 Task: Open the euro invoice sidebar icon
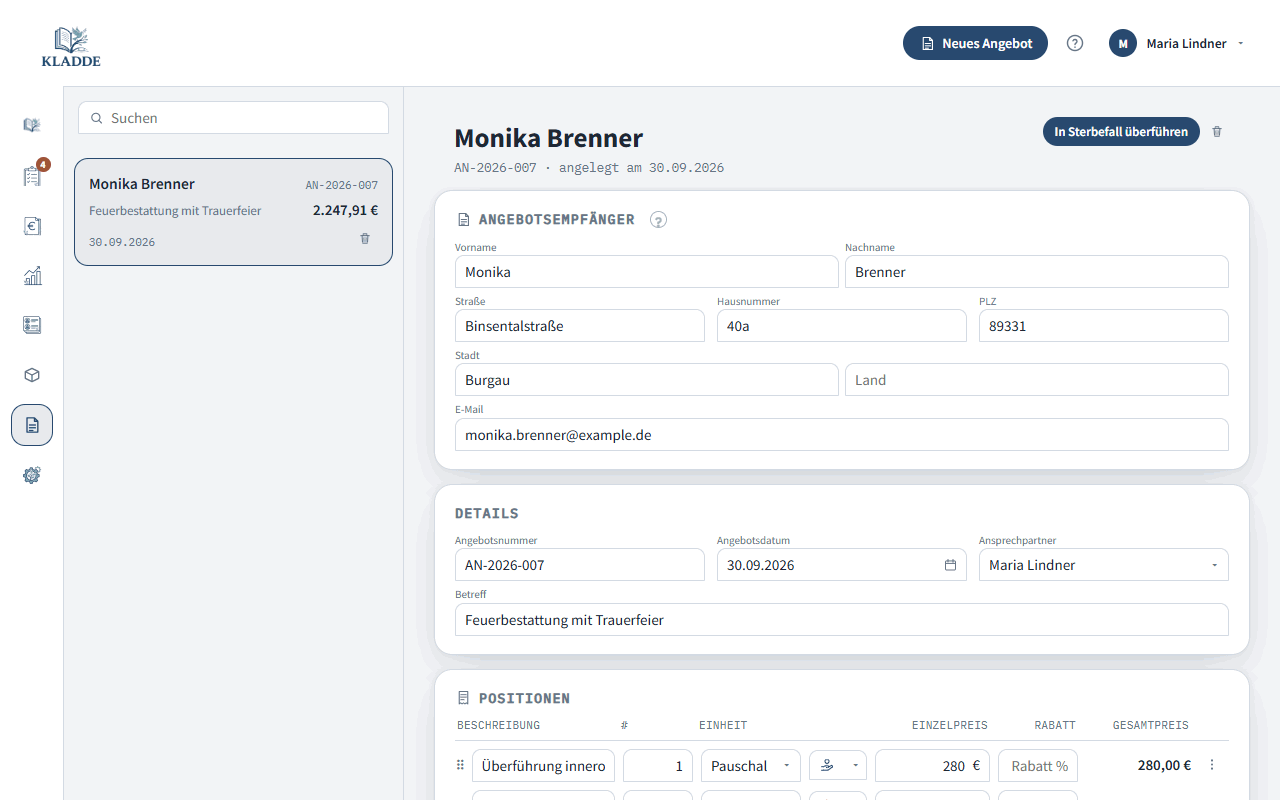pos(32,226)
